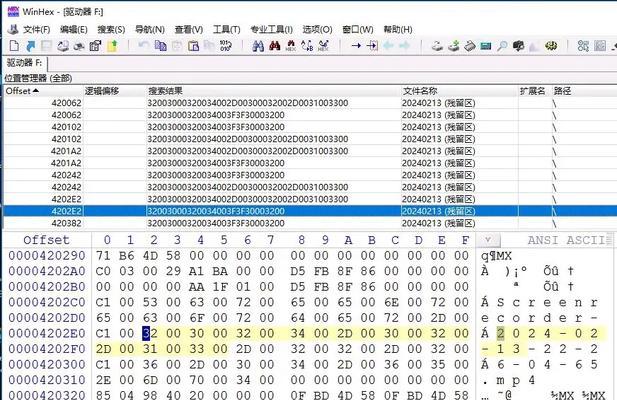
Task: Click the WinHex app icon in title bar
Action: pyautogui.click(x=13, y=11)
